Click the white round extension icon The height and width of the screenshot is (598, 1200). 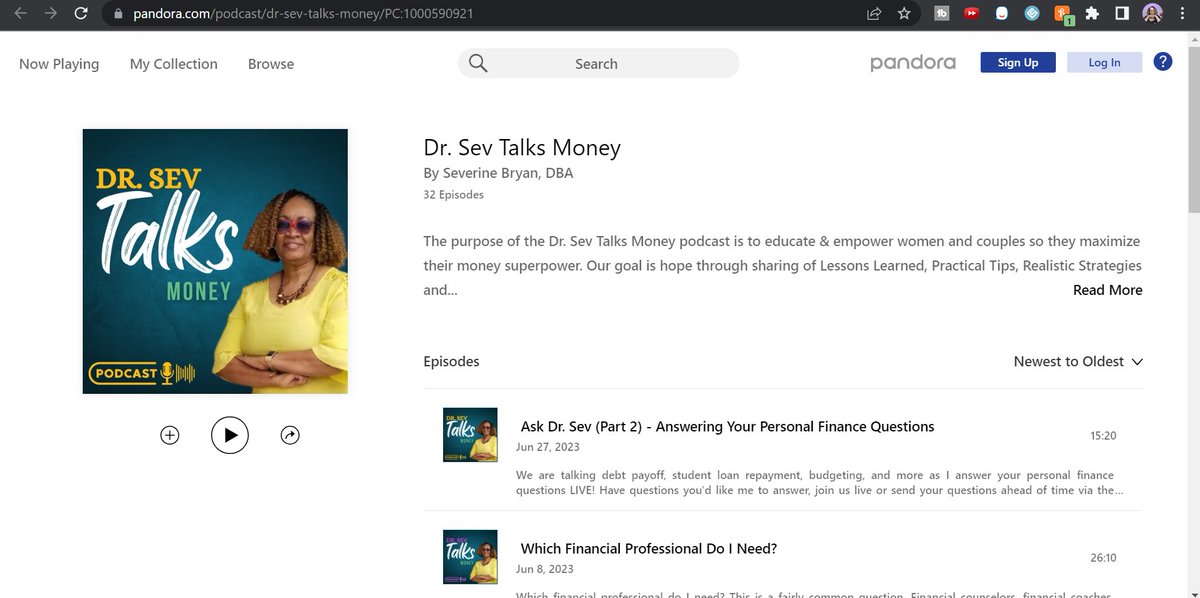(x=1001, y=14)
